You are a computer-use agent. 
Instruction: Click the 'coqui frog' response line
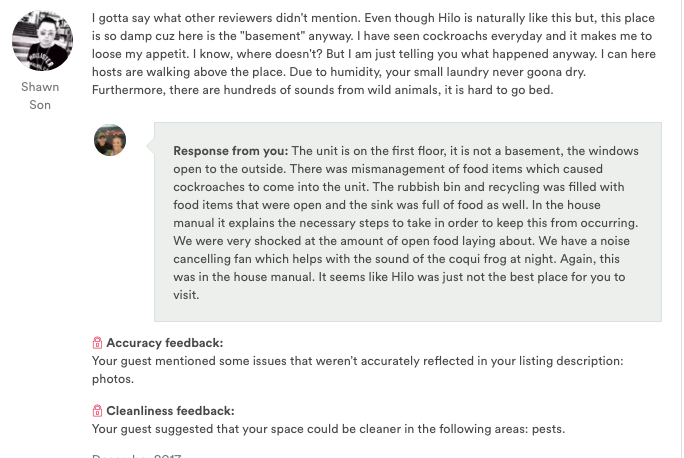tap(397, 259)
